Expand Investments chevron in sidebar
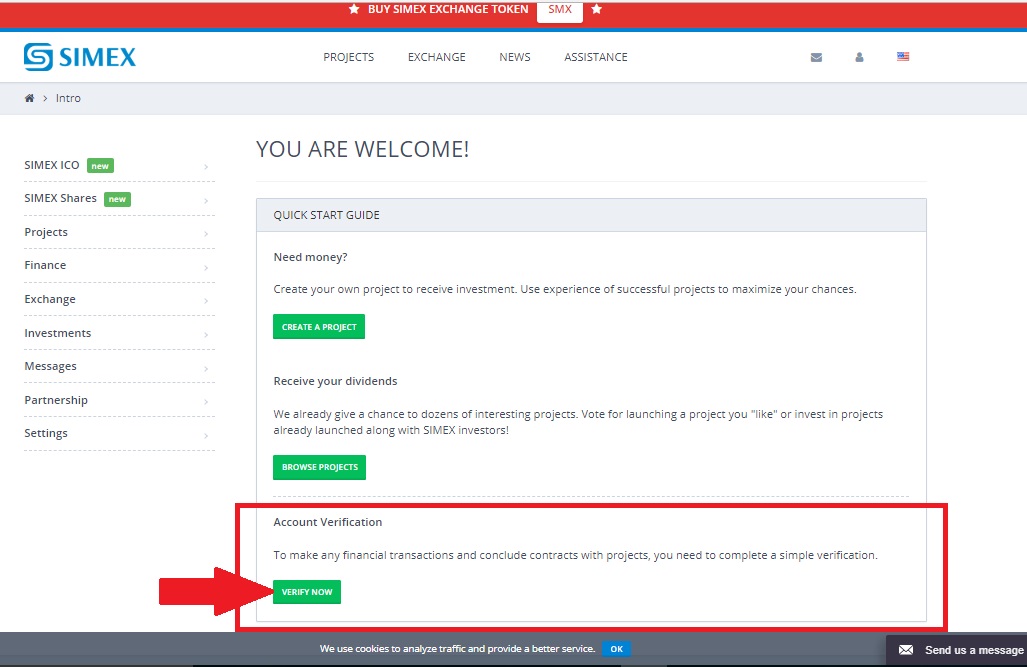 (x=206, y=335)
